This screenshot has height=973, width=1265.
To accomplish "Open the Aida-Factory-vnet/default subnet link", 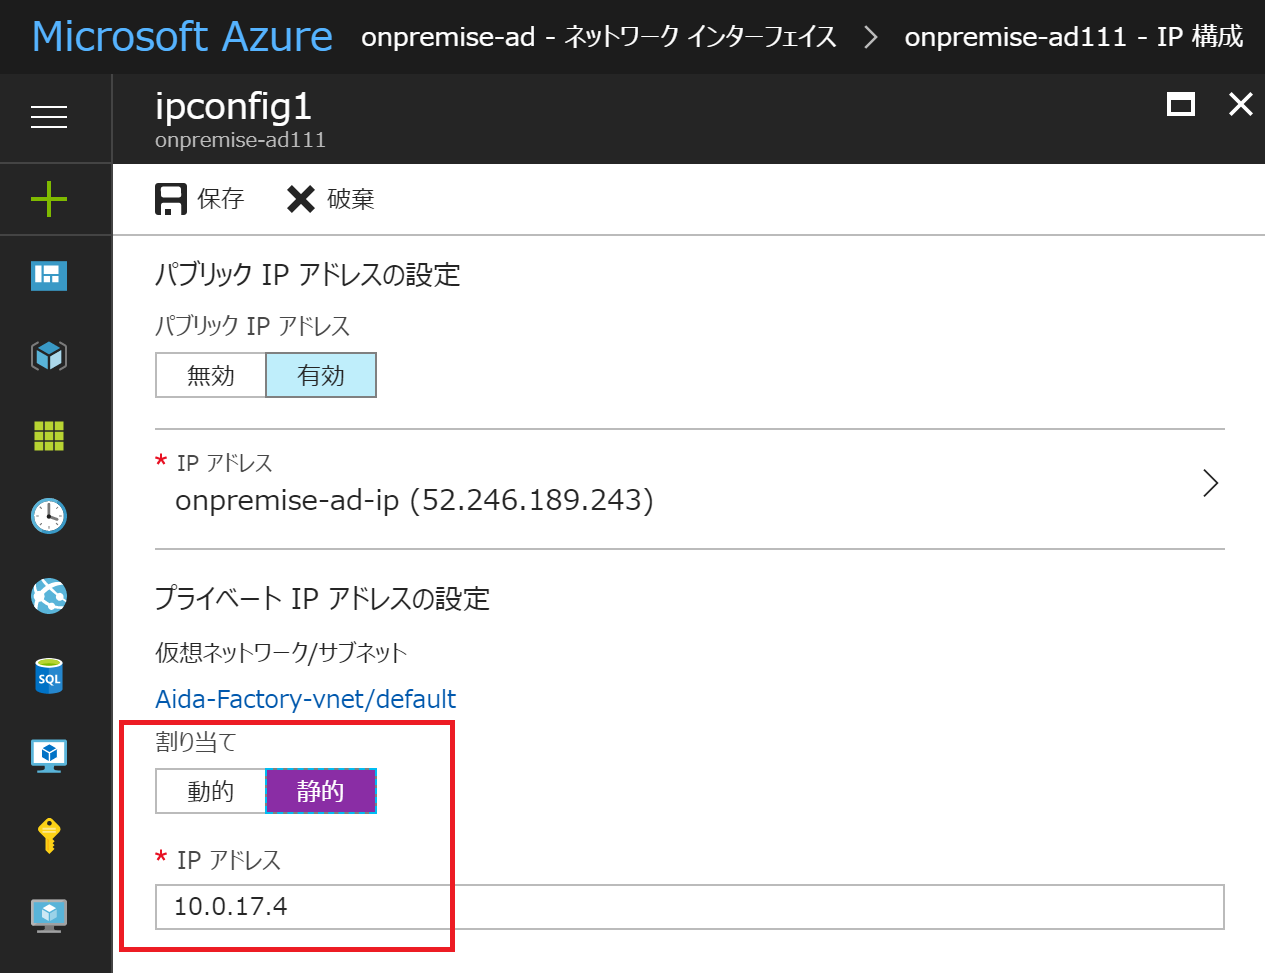I will click(x=305, y=698).
